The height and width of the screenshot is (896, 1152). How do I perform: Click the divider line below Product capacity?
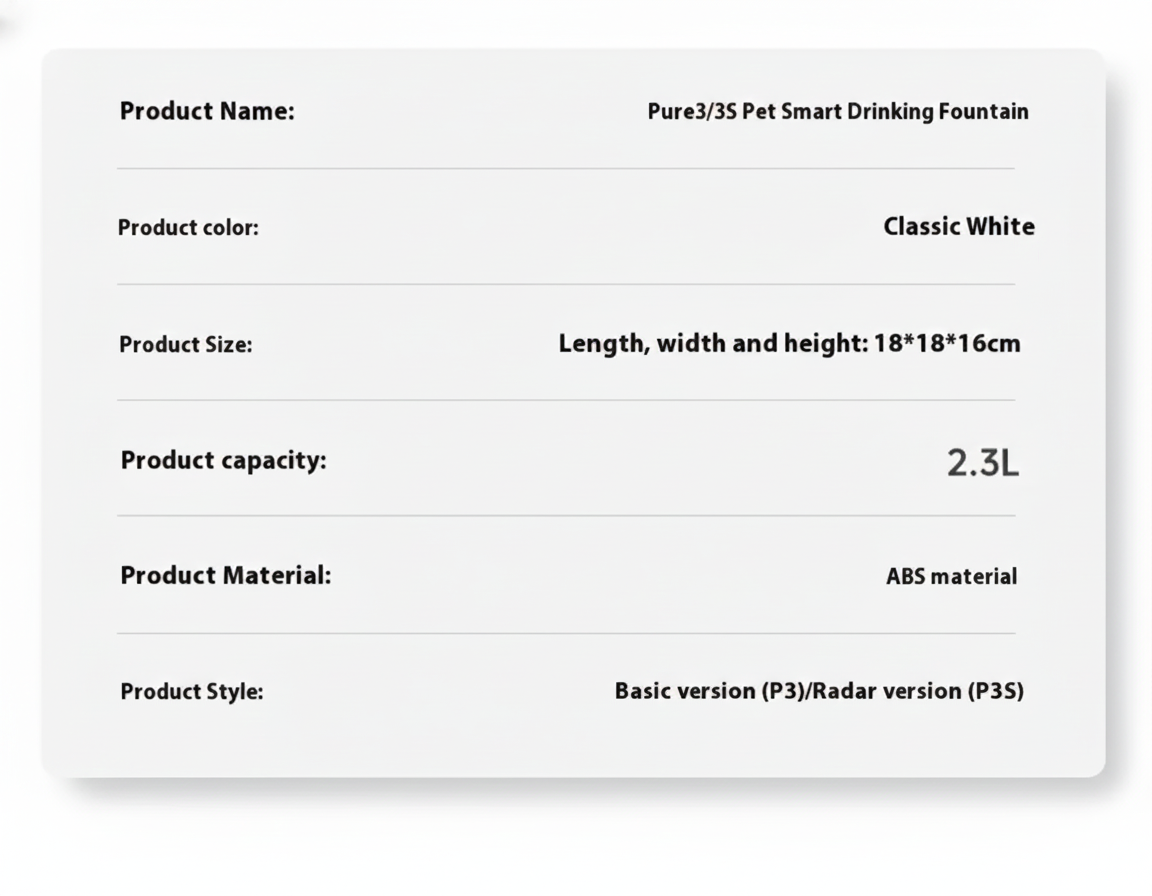click(566, 517)
